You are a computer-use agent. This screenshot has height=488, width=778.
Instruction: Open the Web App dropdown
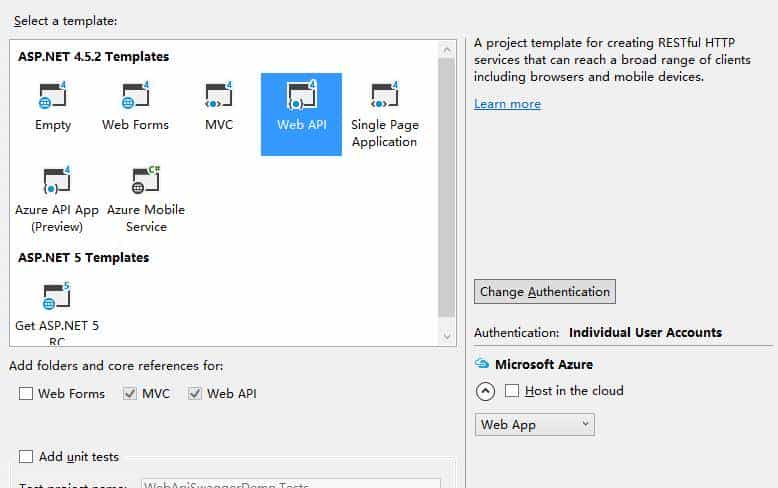pos(534,425)
